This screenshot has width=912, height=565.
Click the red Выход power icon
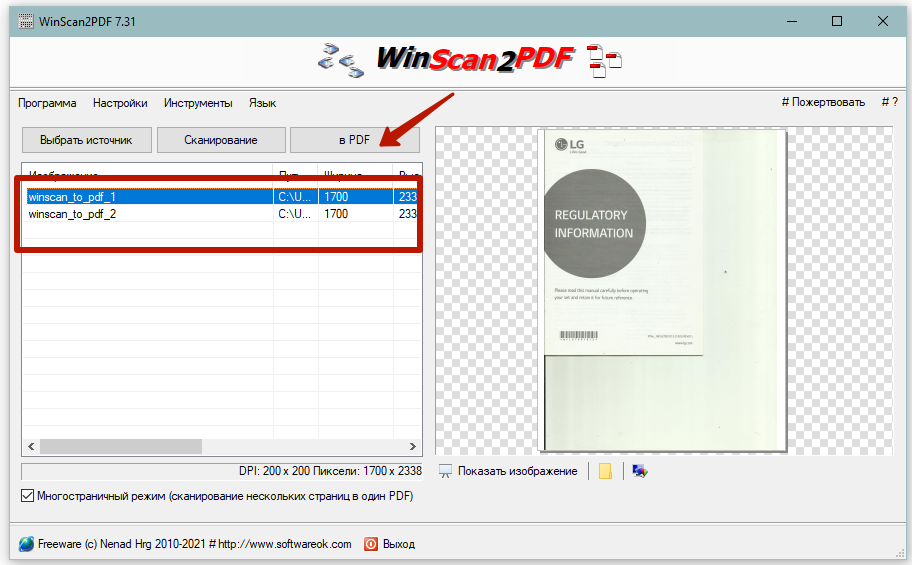pos(371,544)
